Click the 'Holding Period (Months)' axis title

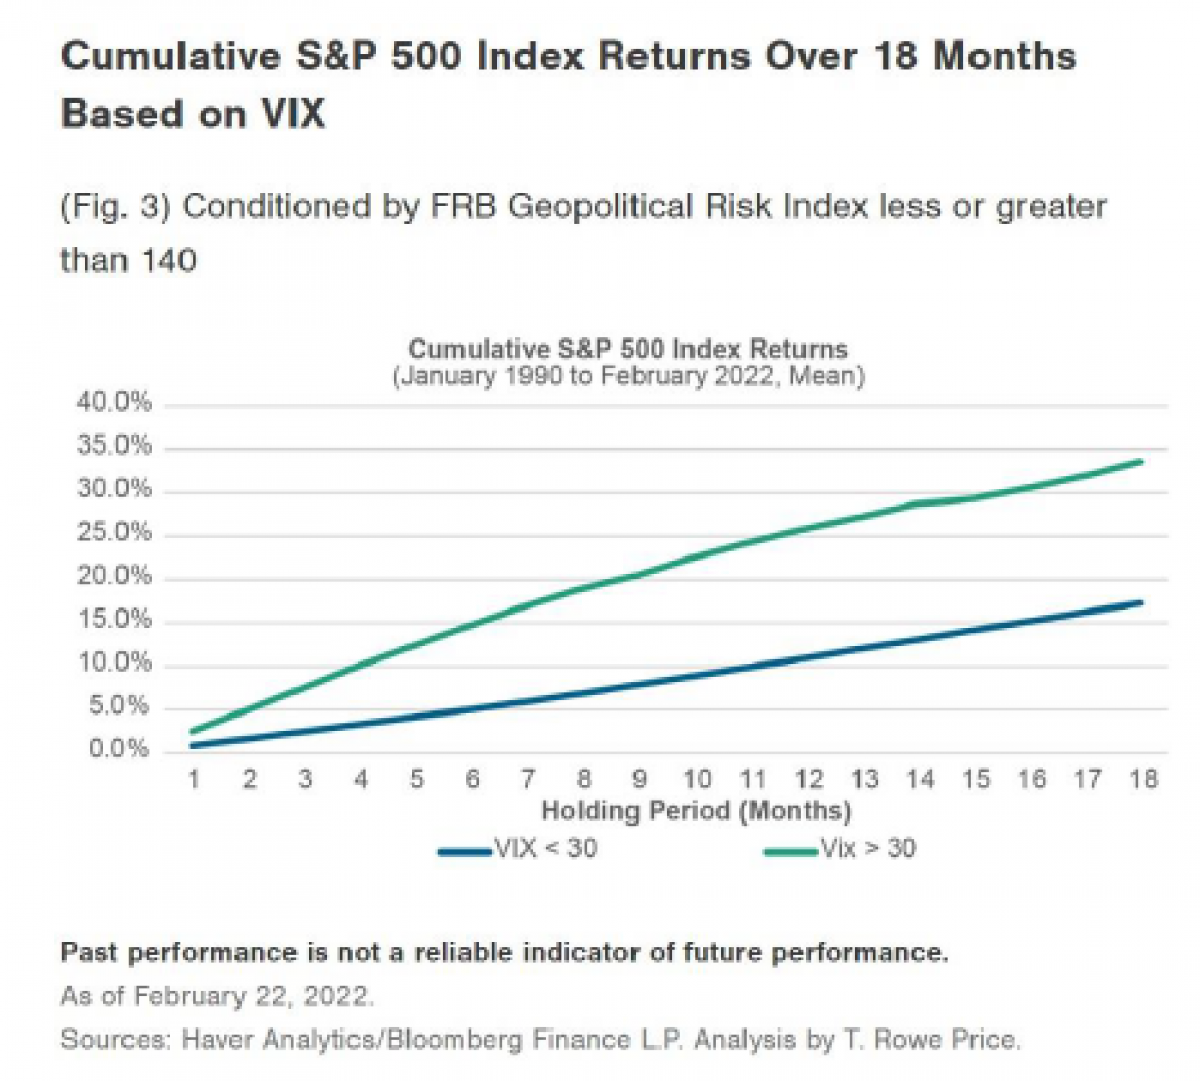[696, 809]
